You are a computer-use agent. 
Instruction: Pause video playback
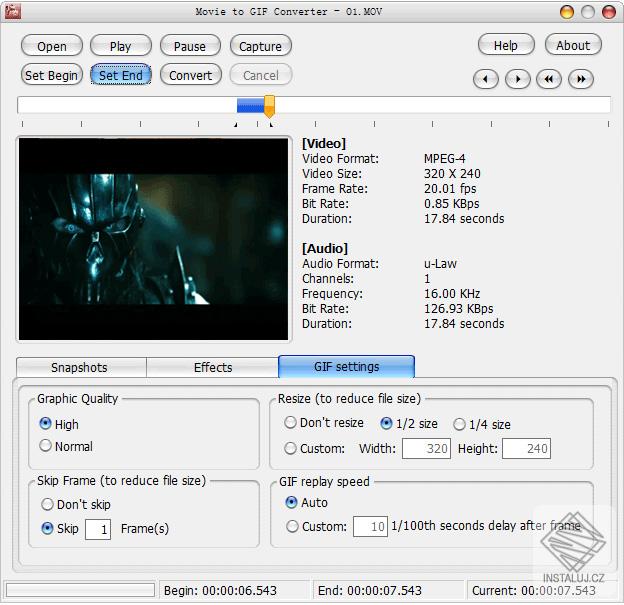click(x=190, y=46)
